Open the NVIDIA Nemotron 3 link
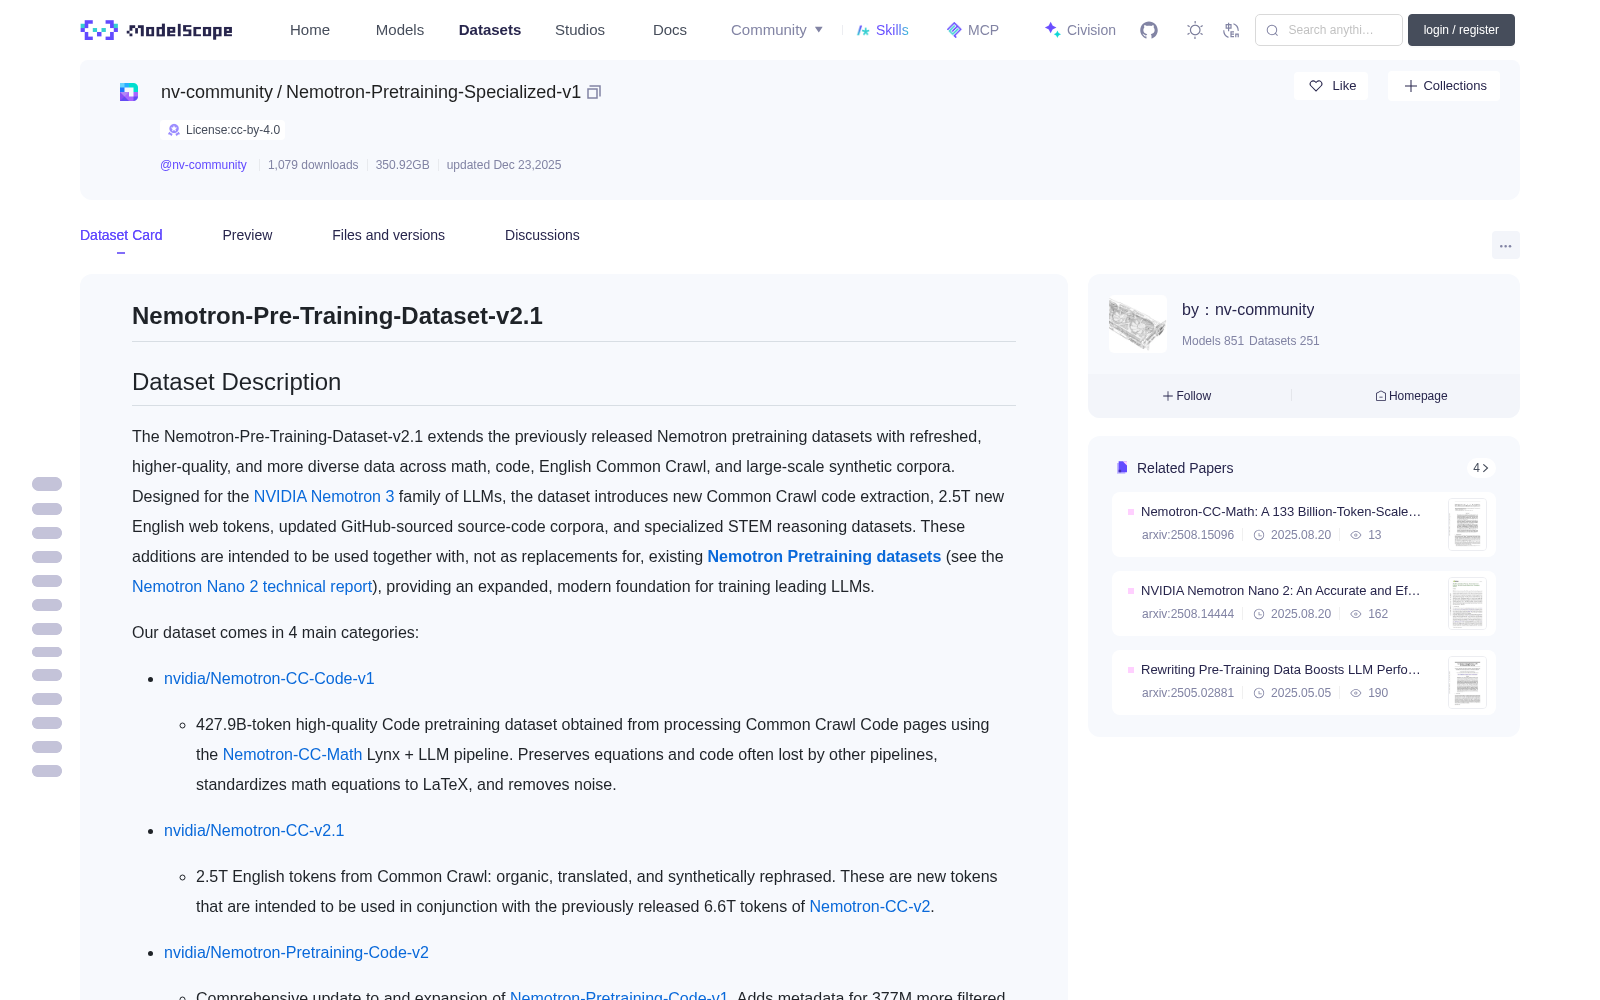1600x1000 pixels. coord(324,497)
